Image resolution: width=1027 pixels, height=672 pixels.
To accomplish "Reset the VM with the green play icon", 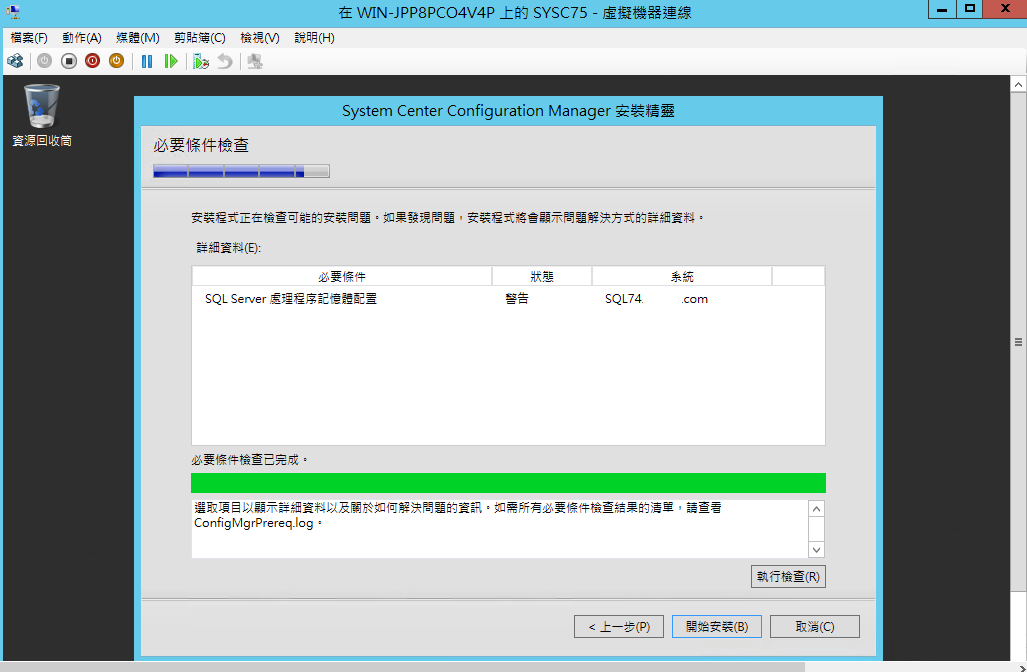I will point(171,62).
